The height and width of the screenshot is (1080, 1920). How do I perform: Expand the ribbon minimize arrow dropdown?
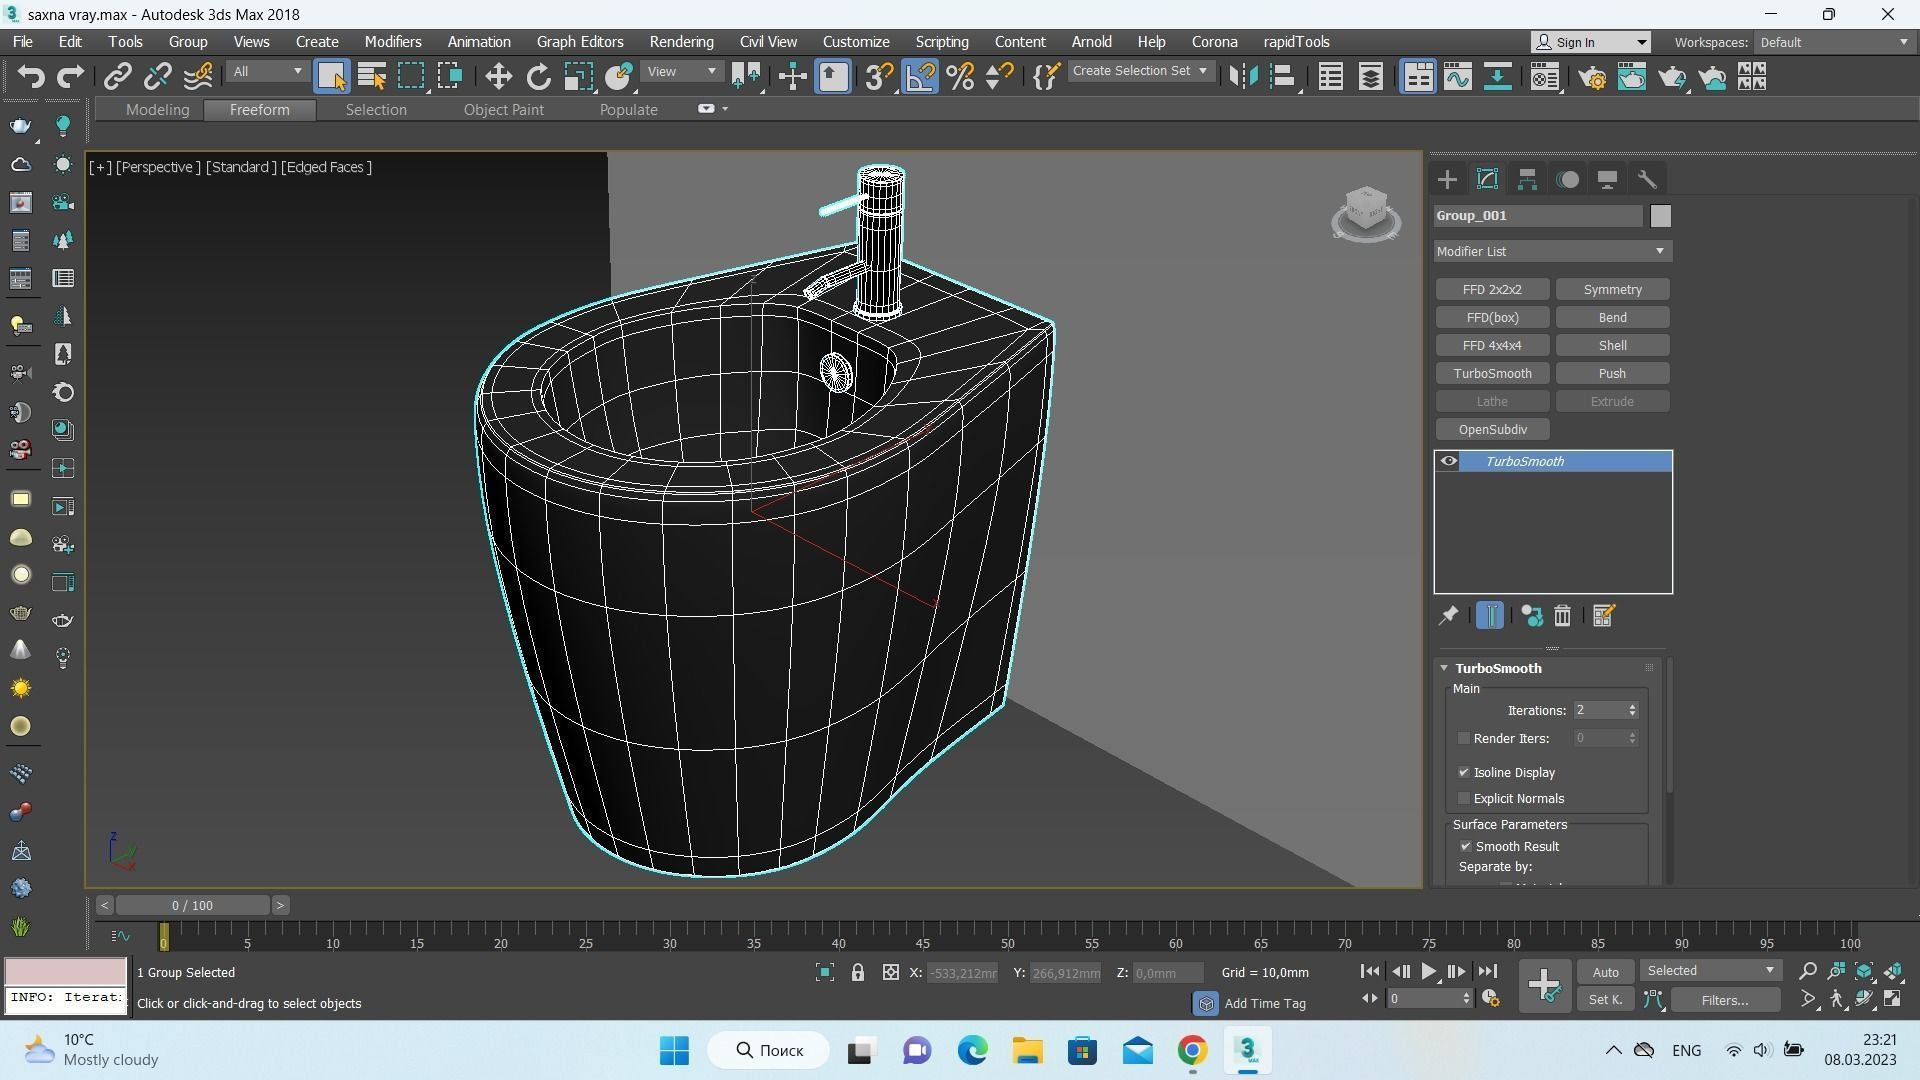click(x=725, y=109)
